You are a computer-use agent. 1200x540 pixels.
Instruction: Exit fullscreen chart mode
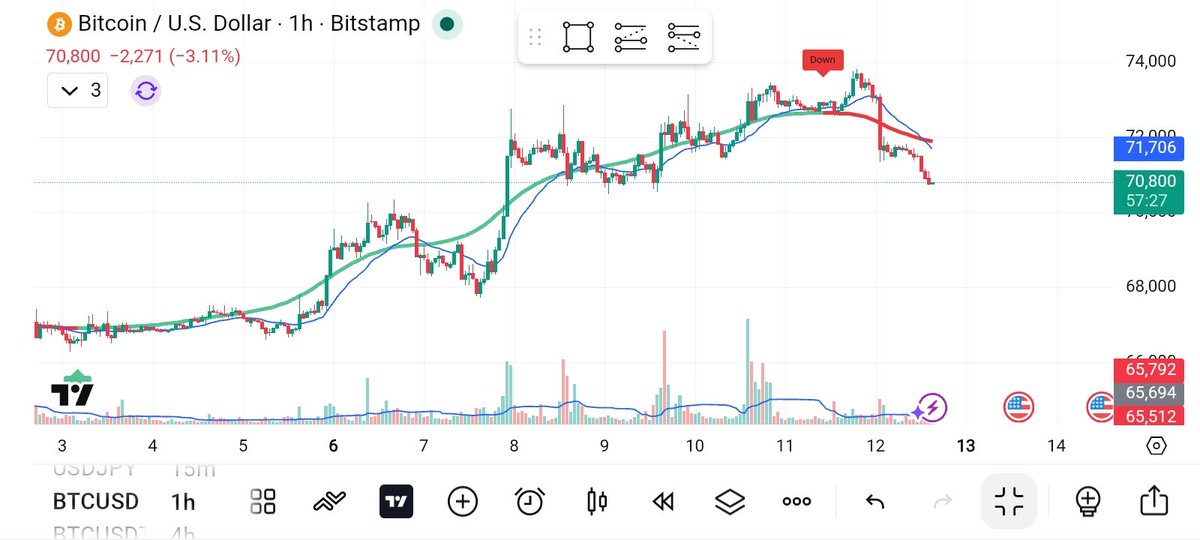[1009, 501]
